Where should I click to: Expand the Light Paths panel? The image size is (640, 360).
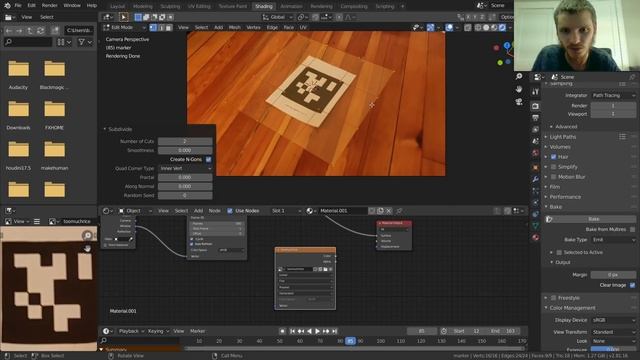pyautogui.click(x=562, y=137)
